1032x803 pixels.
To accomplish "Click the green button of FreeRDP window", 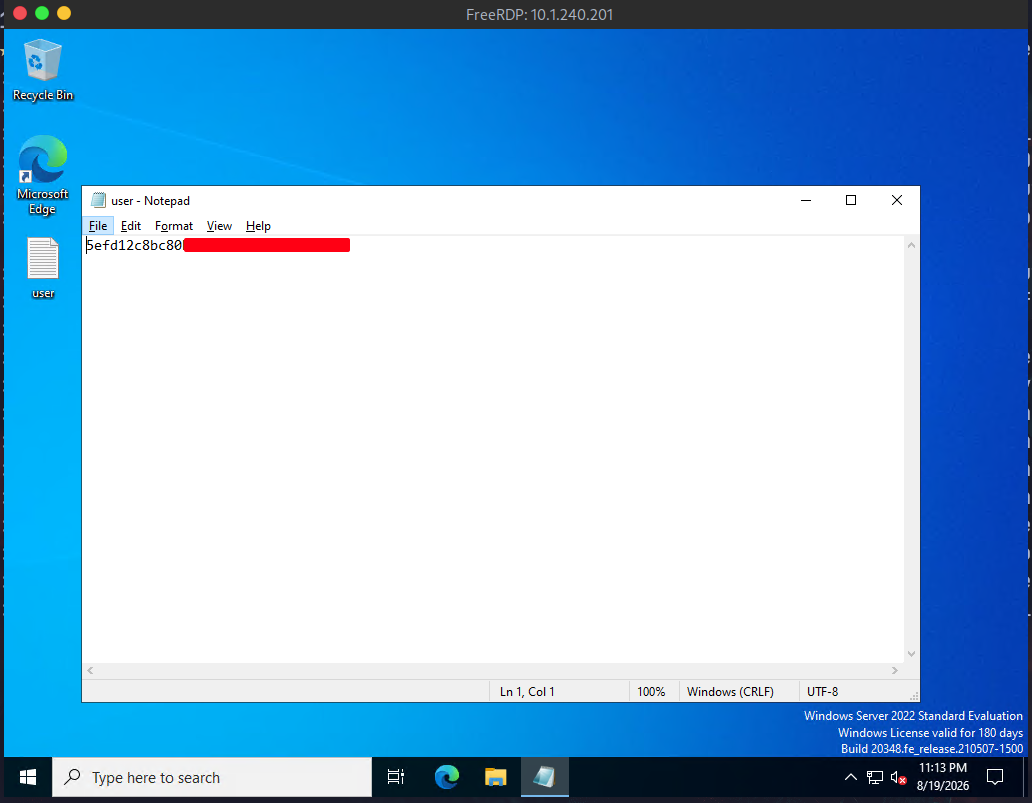I will coord(42,13).
